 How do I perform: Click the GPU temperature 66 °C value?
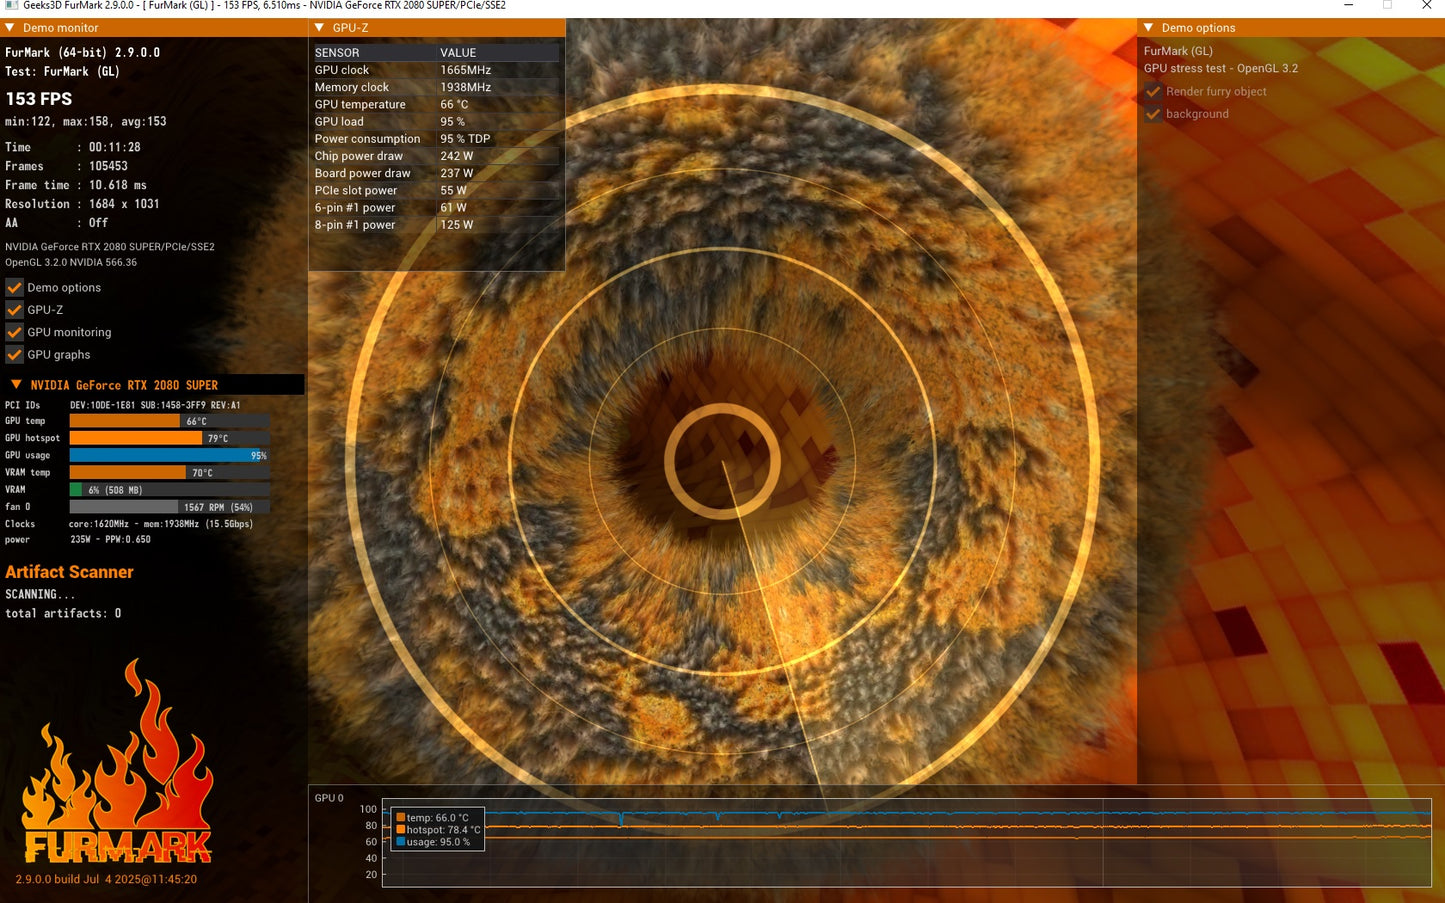tap(454, 104)
